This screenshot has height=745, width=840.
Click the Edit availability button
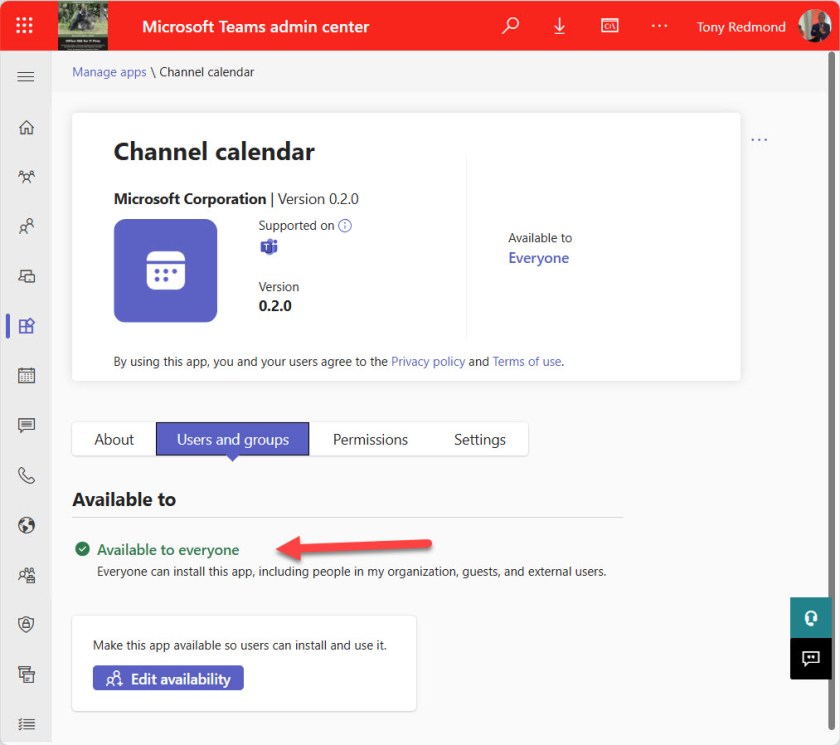[x=168, y=678]
